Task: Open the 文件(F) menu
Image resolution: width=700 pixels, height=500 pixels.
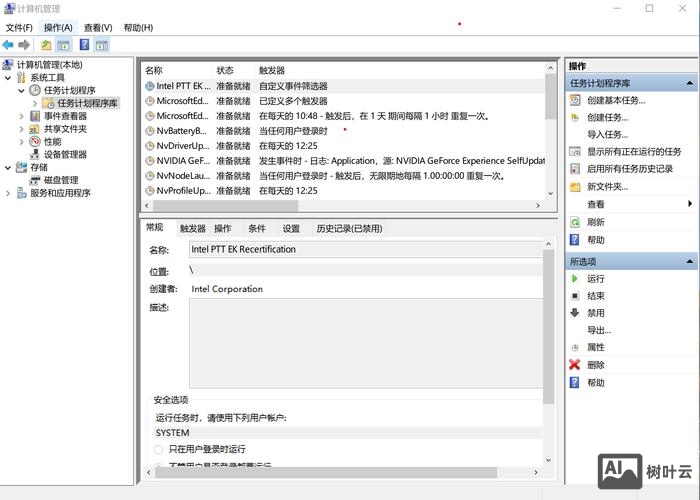Action: pyautogui.click(x=19, y=28)
